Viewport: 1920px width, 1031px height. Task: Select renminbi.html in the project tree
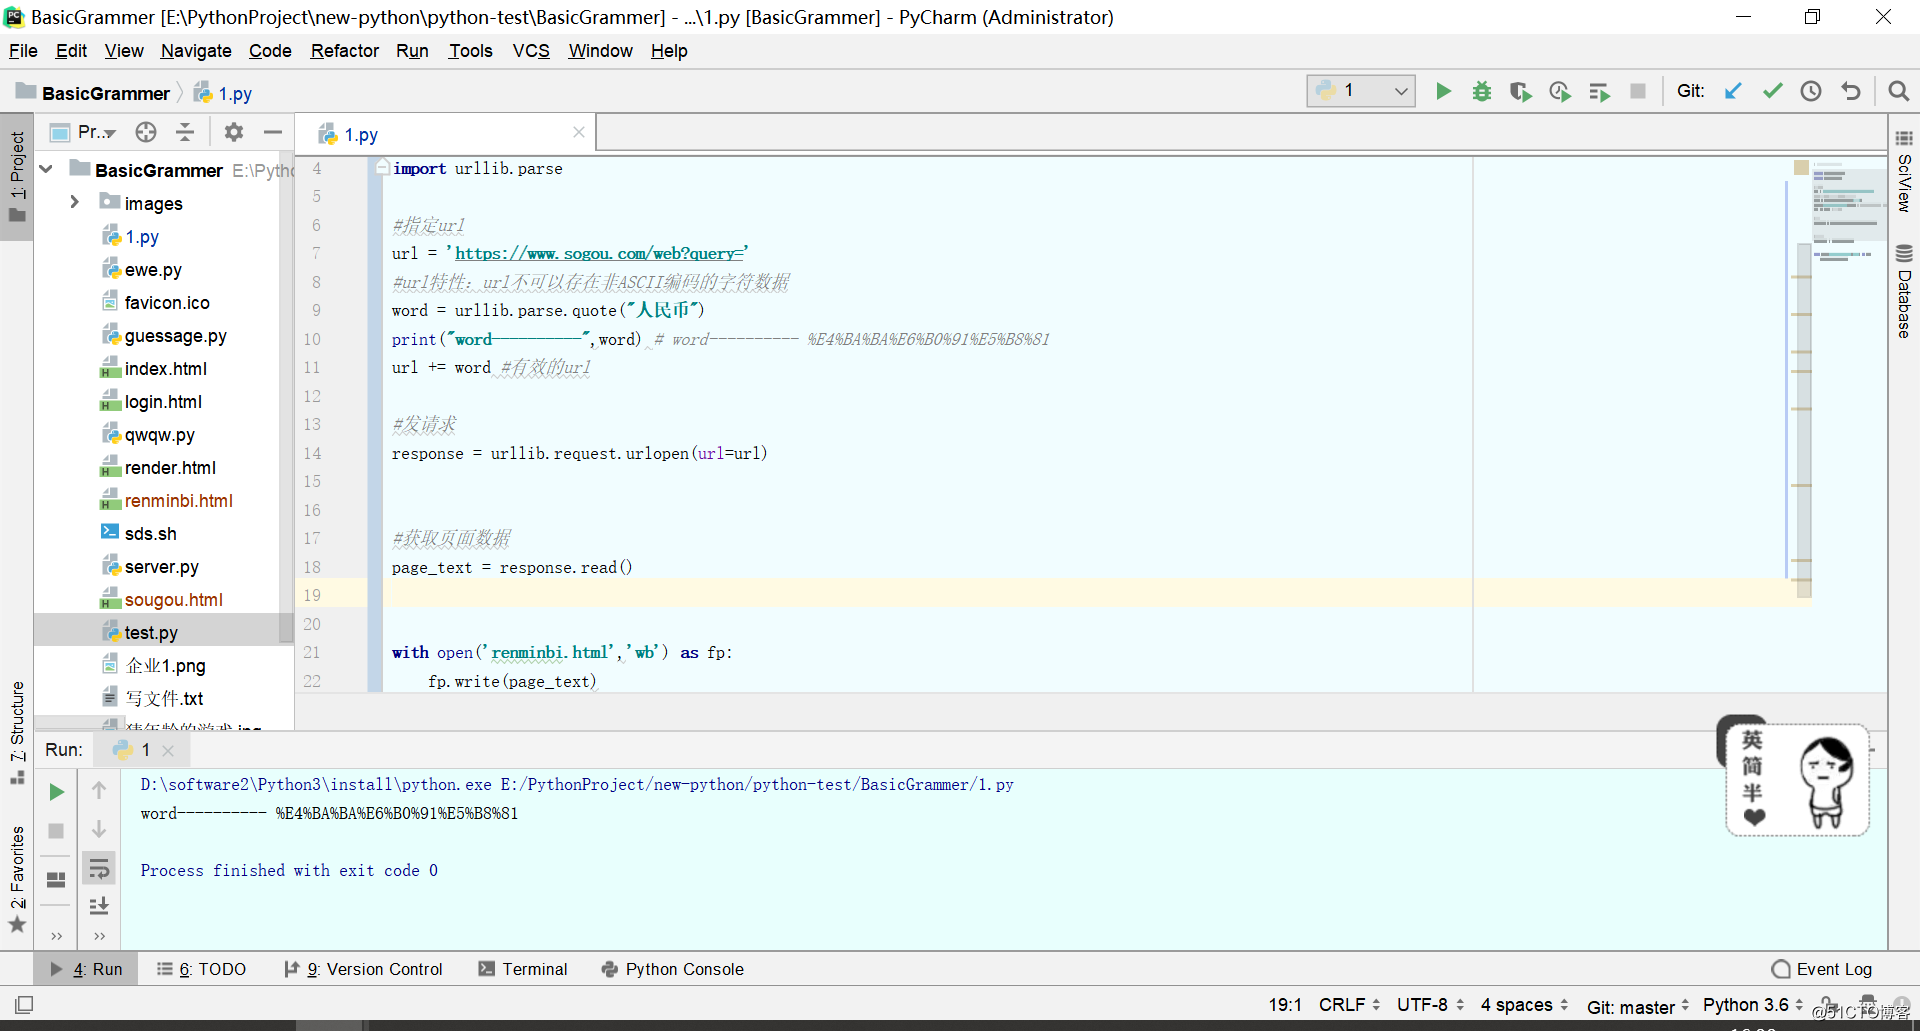click(178, 501)
